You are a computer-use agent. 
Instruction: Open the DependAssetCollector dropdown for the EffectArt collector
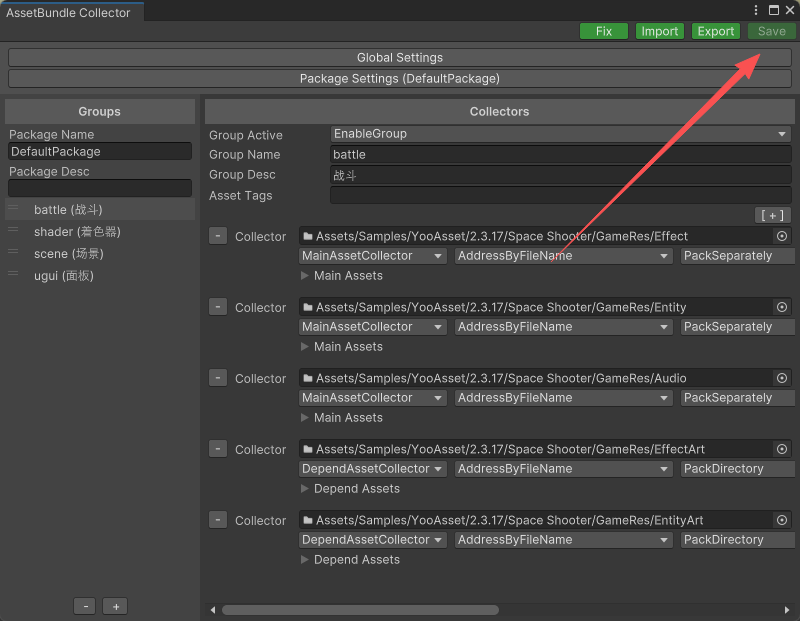372,468
